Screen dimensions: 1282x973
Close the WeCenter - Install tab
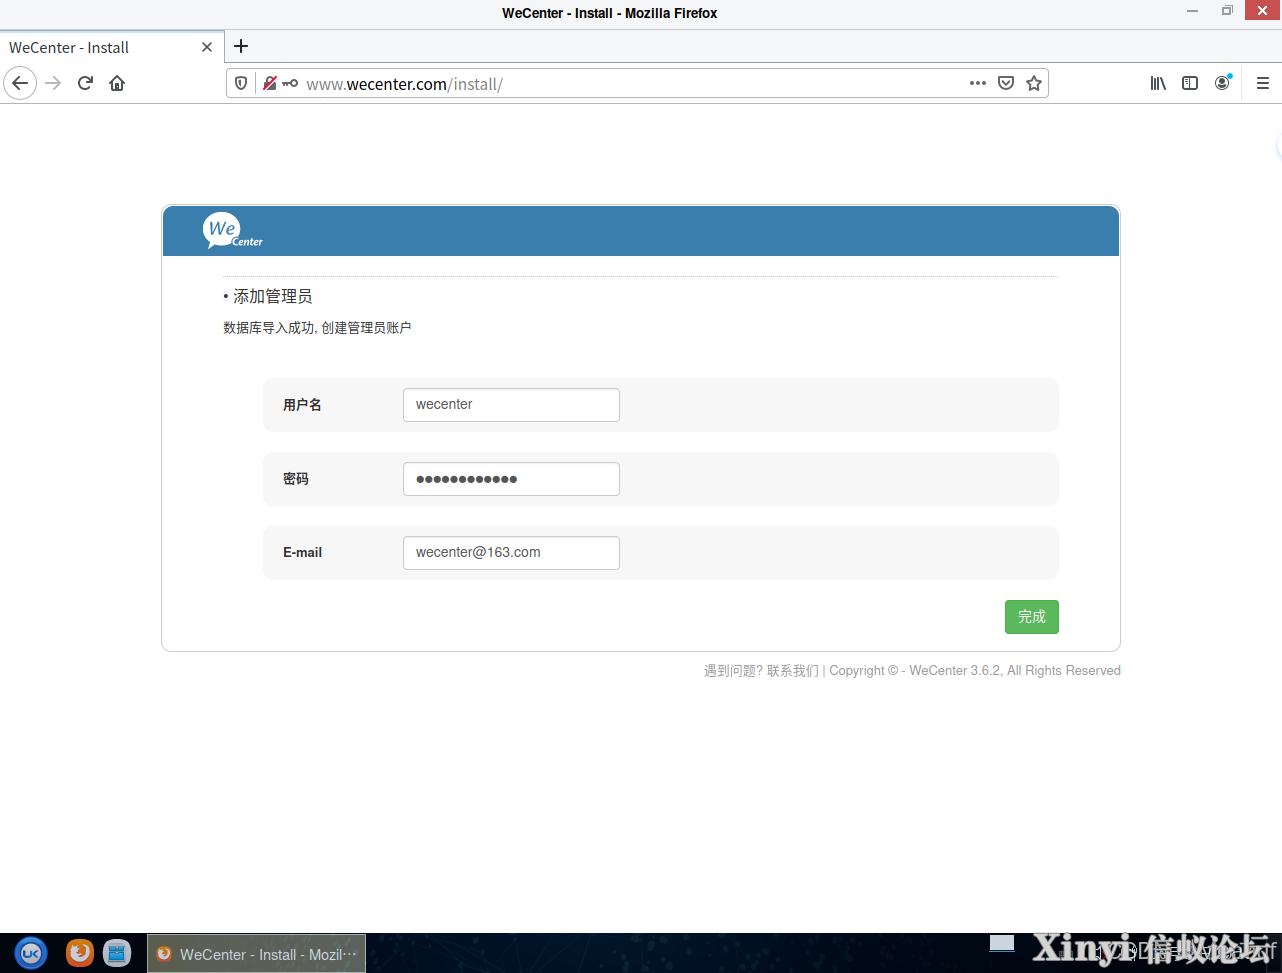pyautogui.click(x=207, y=47)
